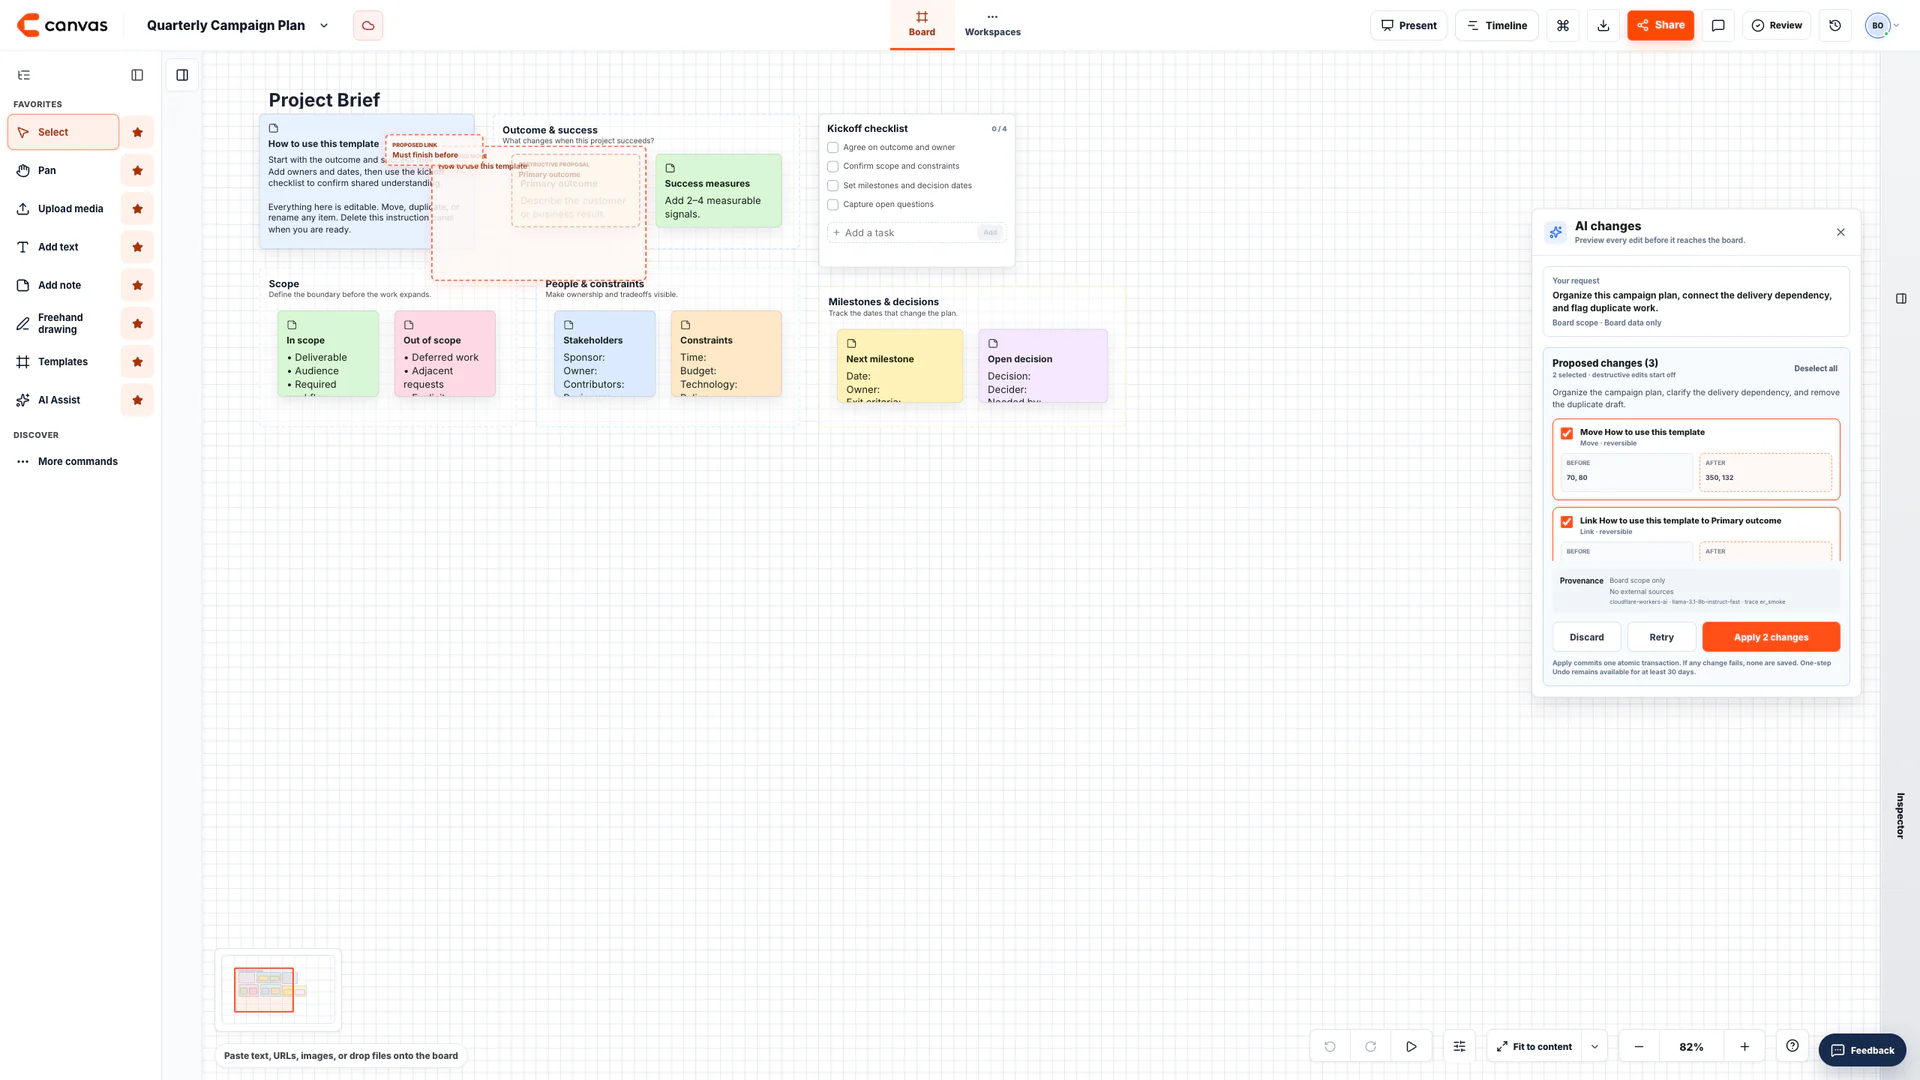1920x1080 pixels.
Task: Click the undo icon in bottom toolbar
Action: tap(1329, 1046)
